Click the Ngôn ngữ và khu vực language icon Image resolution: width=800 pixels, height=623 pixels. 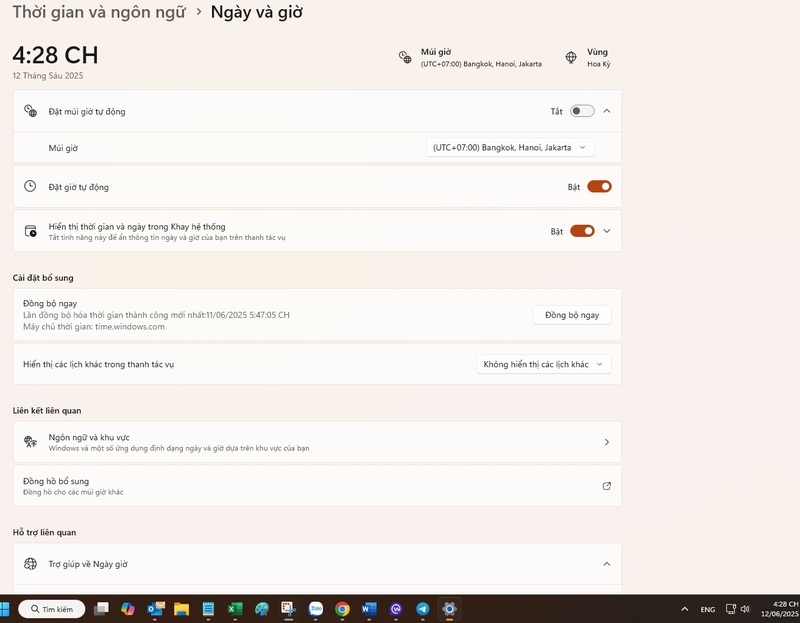click(x=31, y=442)
